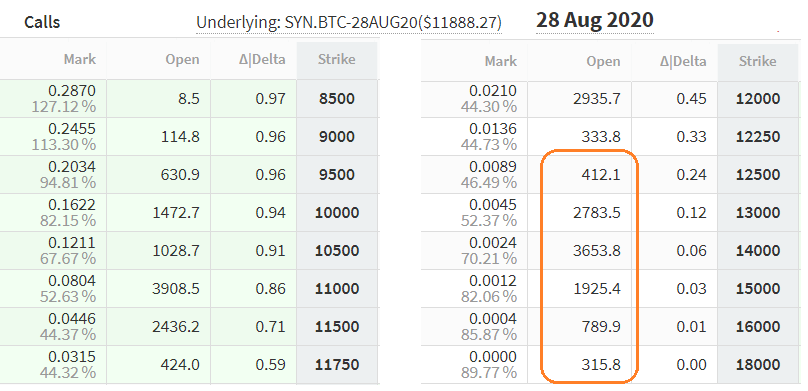Image resolution: width=808 pixels, height=391 pixels.
Task: Click mark price 0.2870 for 8500 strike
Action: tap(72, 91)
